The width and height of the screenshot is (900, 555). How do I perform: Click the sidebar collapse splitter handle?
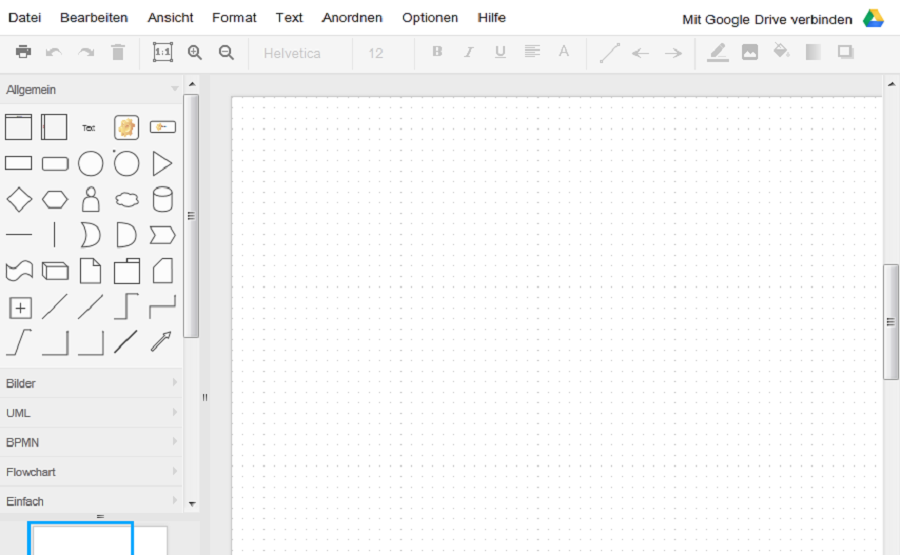tap(205, 397)
